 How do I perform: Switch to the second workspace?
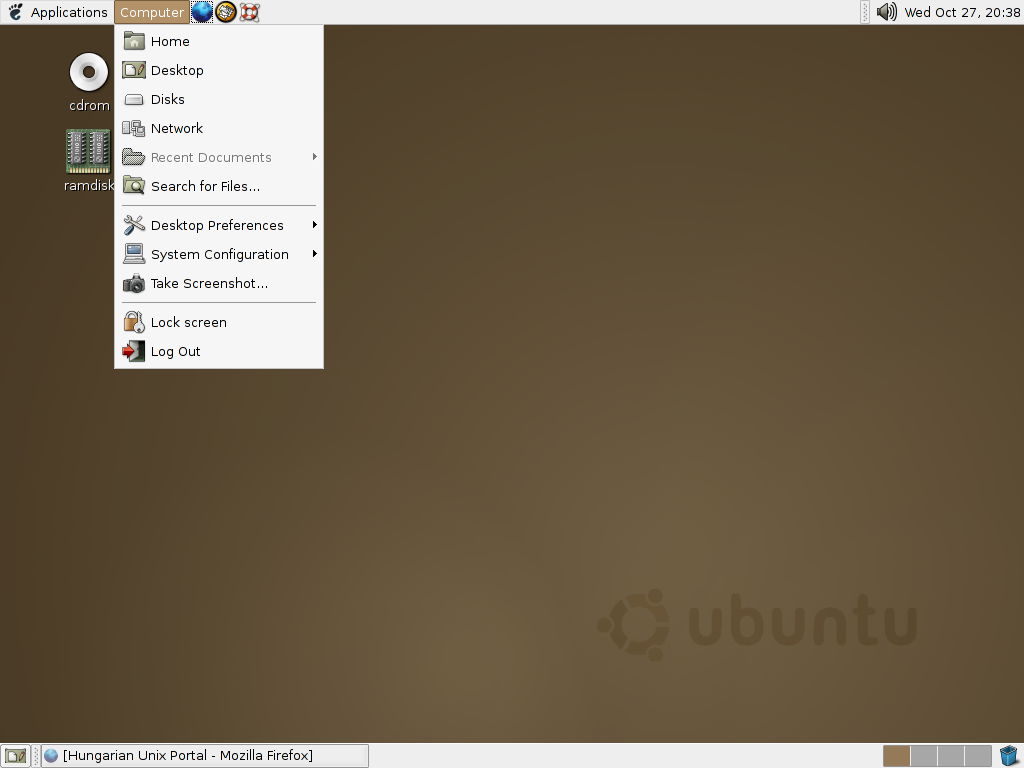923,756
